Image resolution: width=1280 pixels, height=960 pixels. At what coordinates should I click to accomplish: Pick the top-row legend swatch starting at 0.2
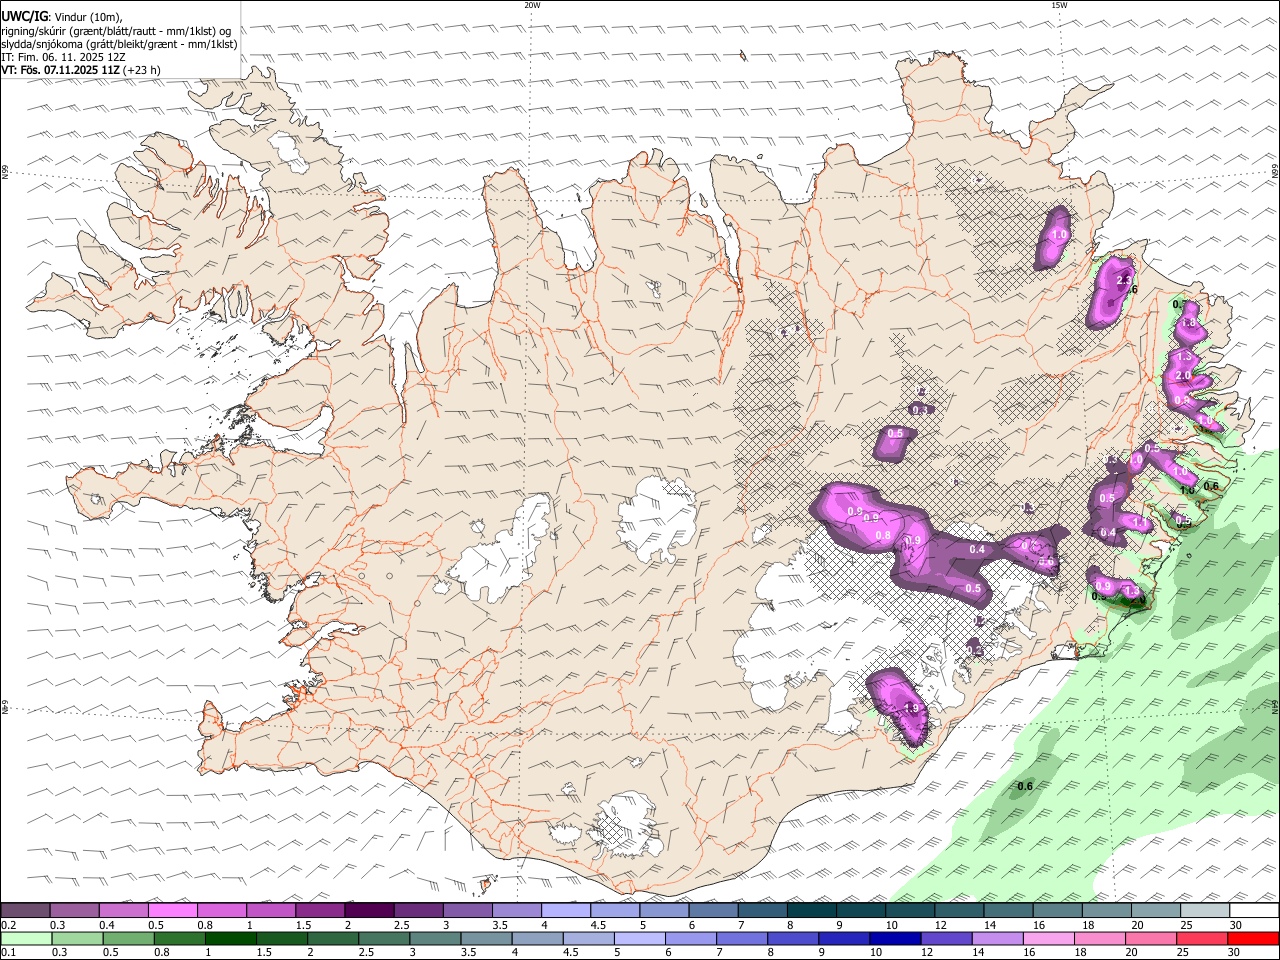click(x=25, y=911)
